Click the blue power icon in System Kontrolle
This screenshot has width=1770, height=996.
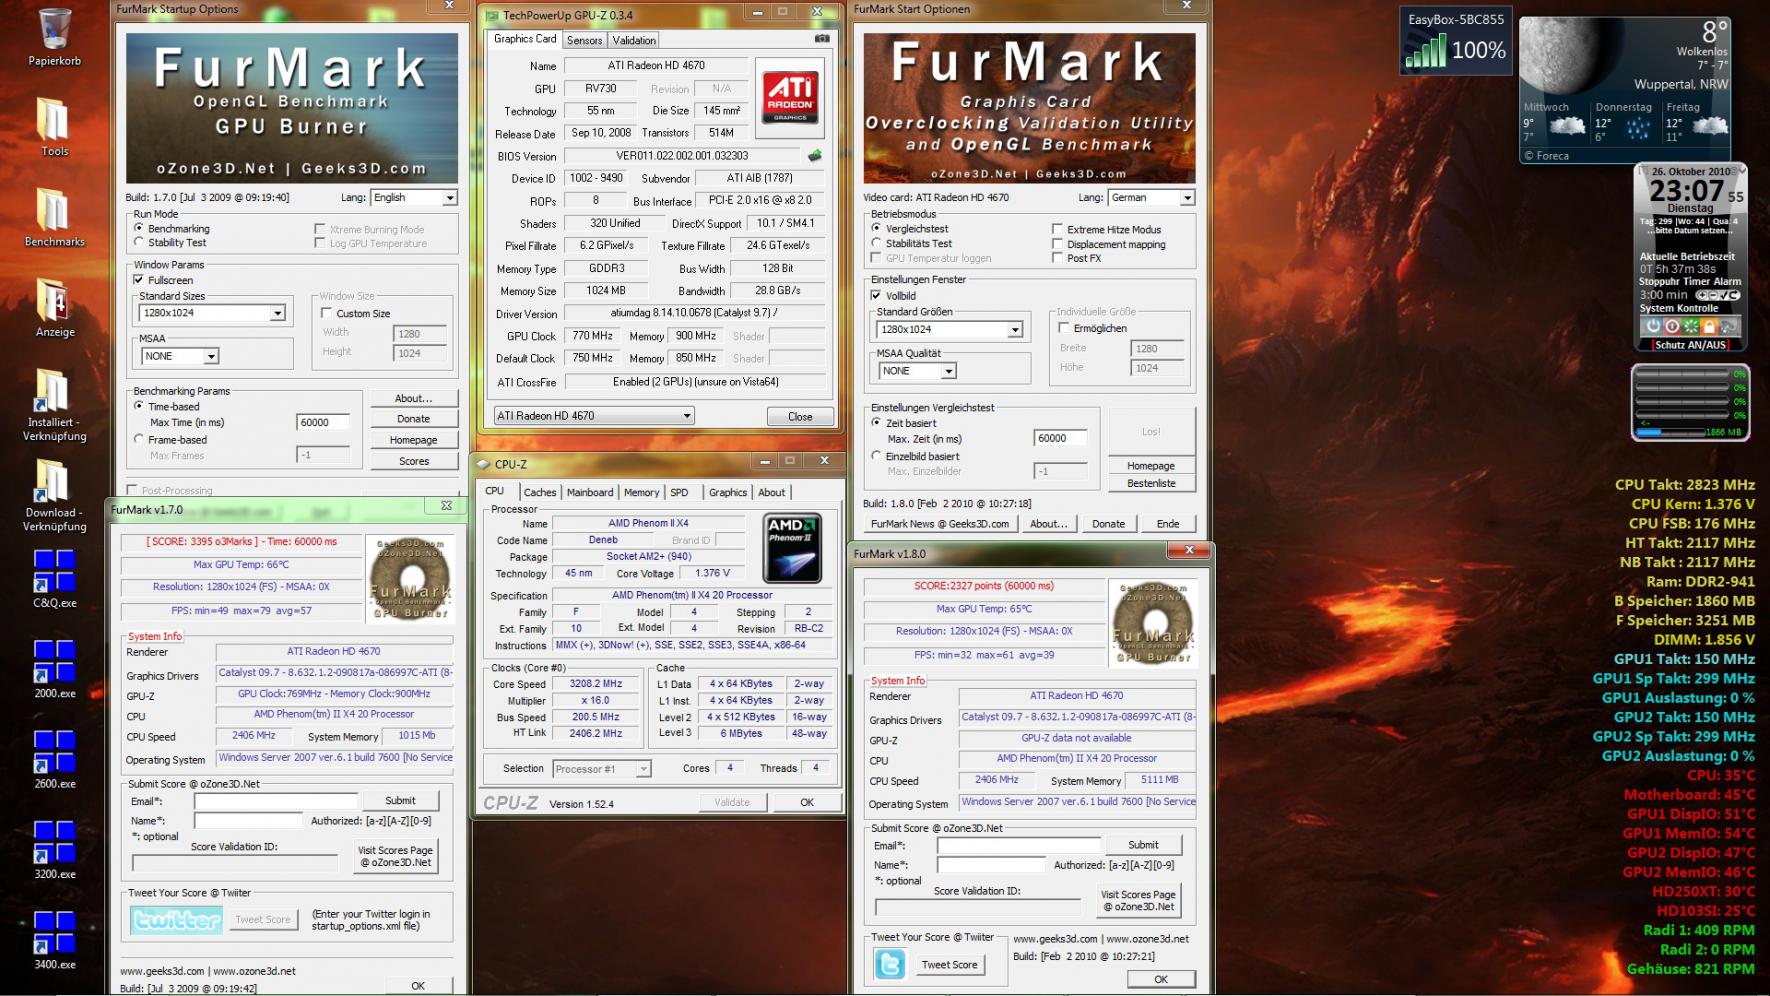pyautogui.click(x=1654, y=326)
